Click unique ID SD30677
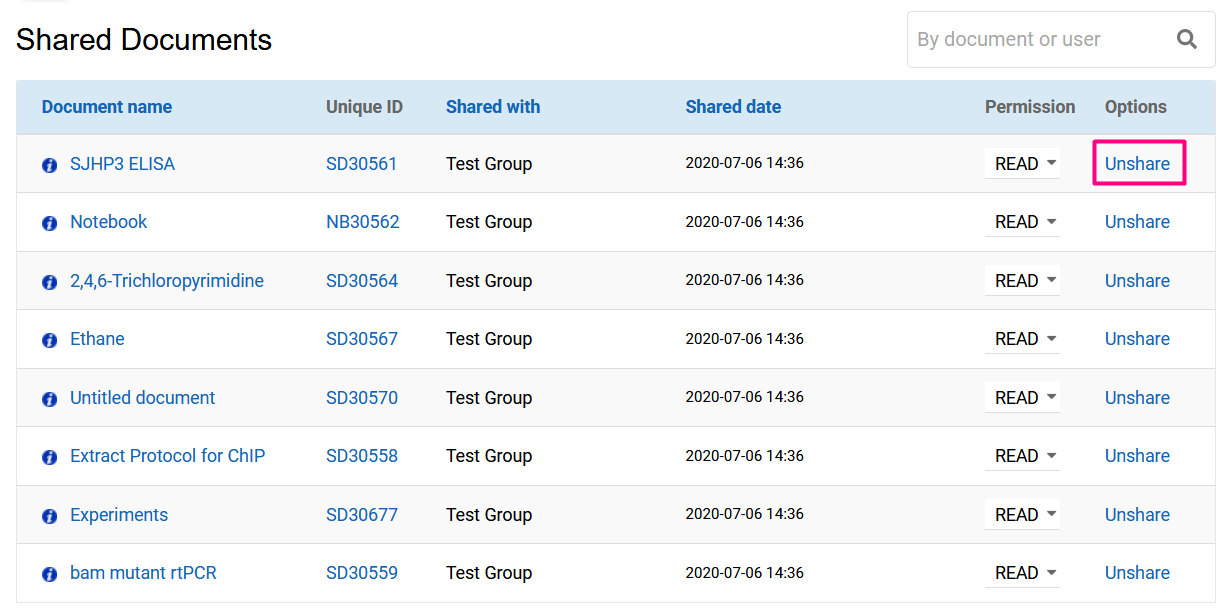 click(x=362, y=515)
